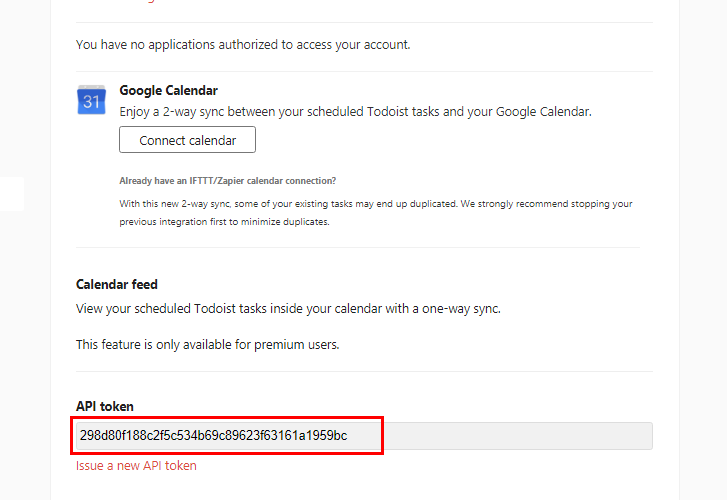This screenshot has height=500, width=727.
Task: Click the Issue a new API token link
Action: coord(136,465)
